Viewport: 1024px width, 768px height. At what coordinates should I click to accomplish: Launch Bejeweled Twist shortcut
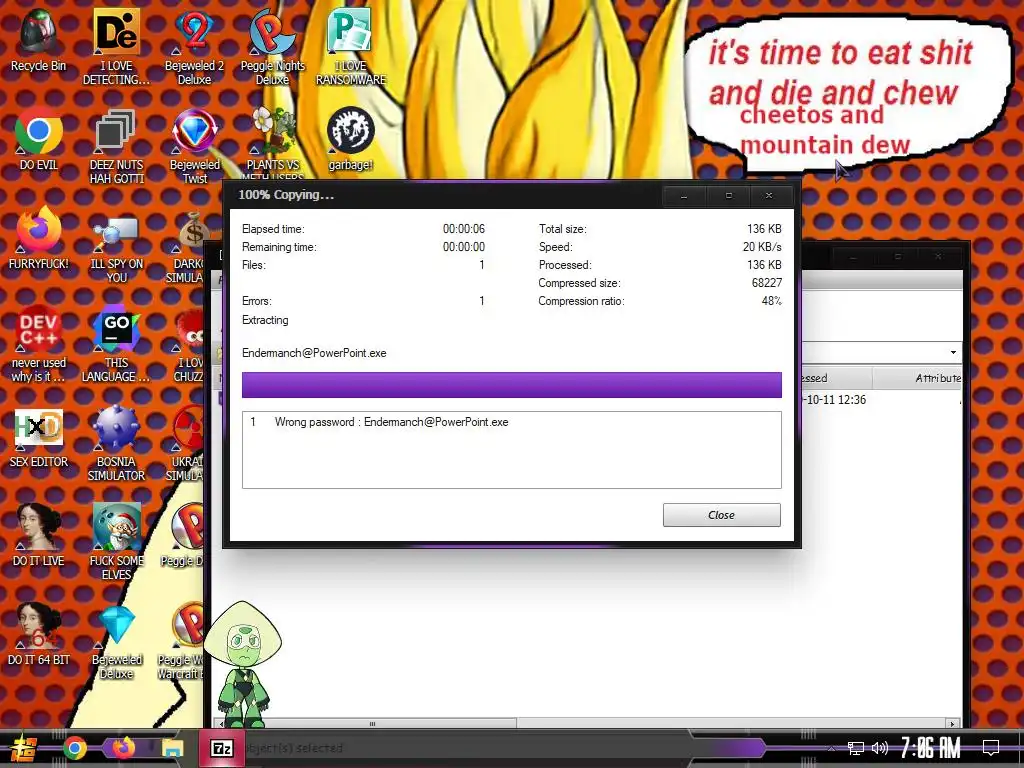(x=195, y=146)
